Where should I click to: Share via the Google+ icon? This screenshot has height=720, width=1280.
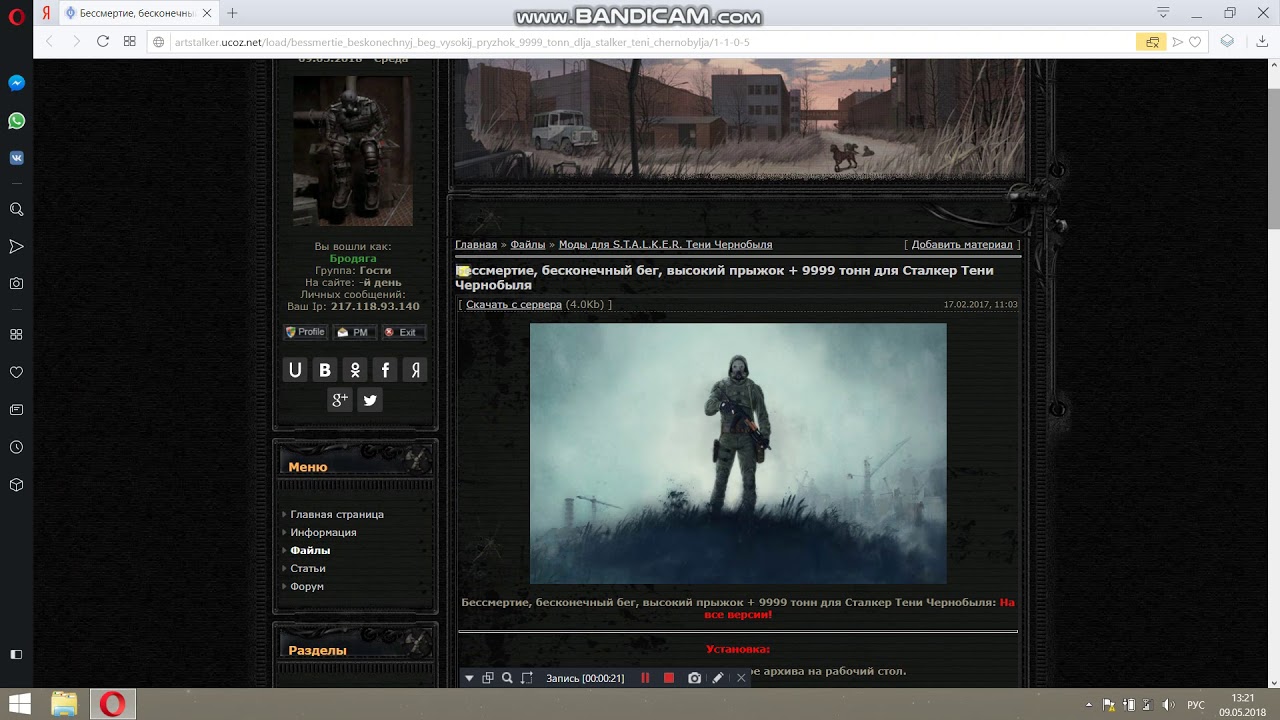pos(340,400)
